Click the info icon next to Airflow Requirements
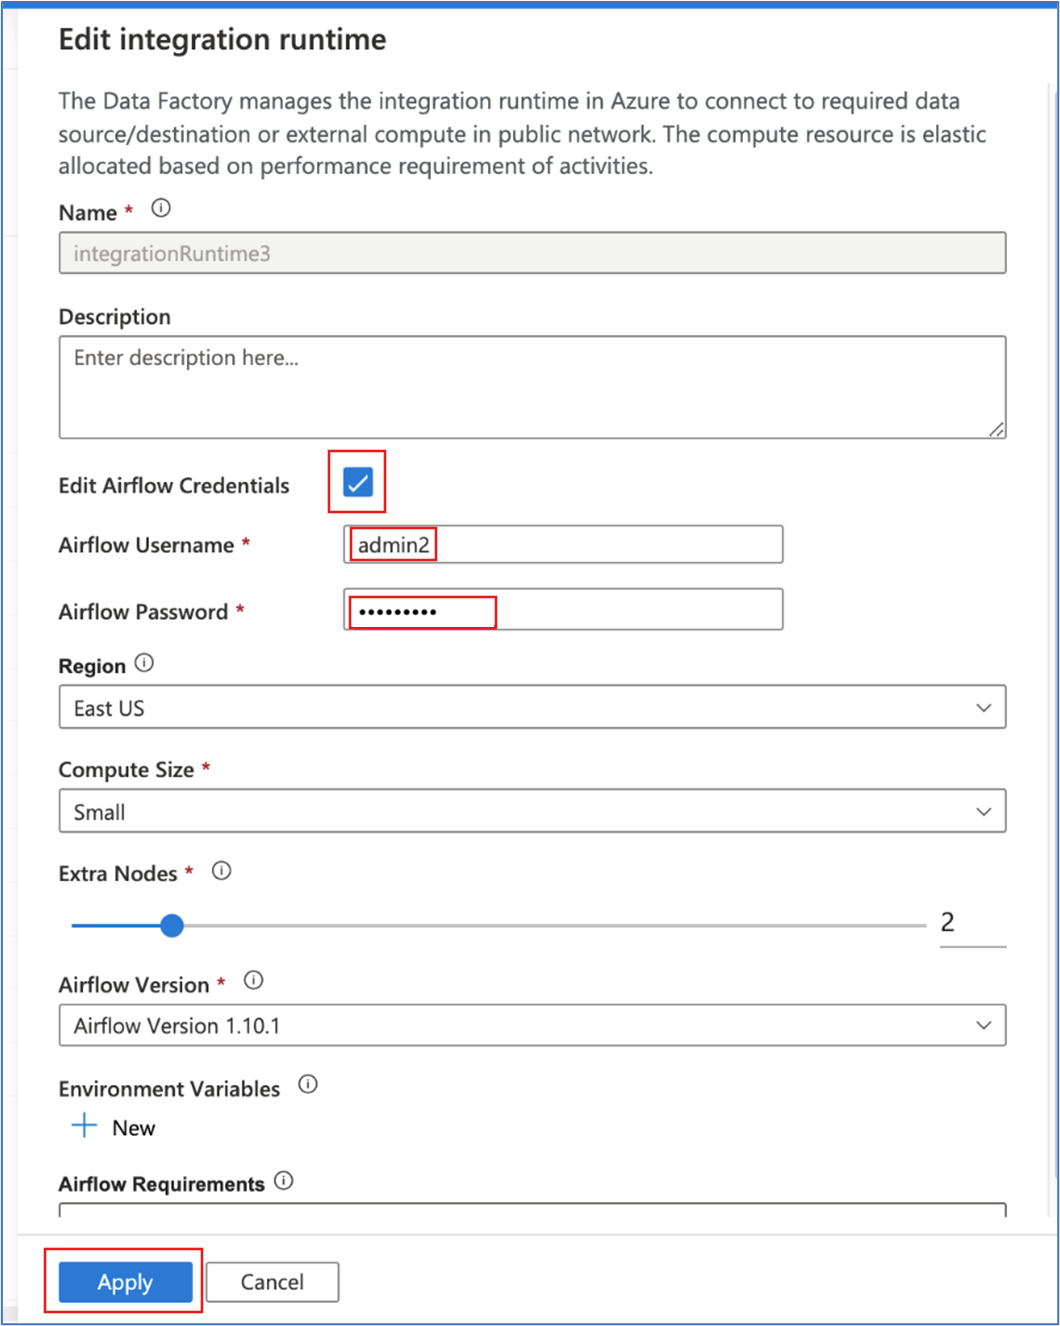The width and height of the screenshot is (1060, 1326). click(x=284, y=1181)
